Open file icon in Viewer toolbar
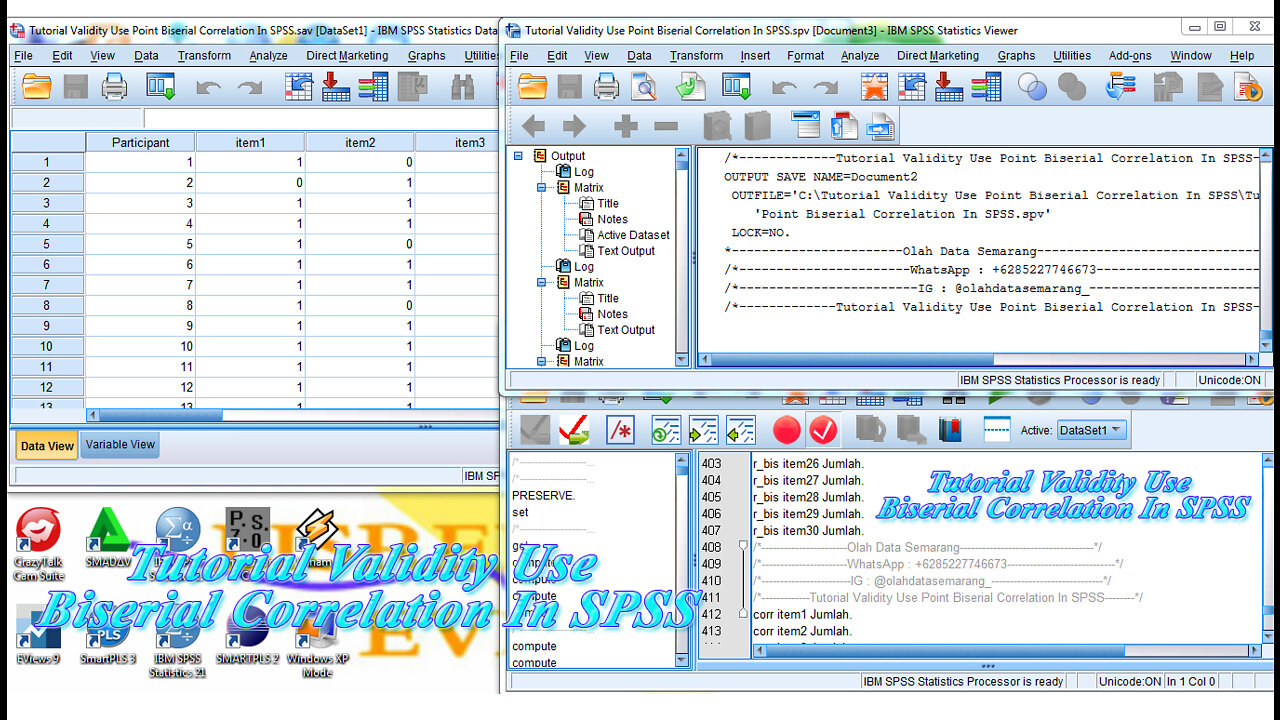The height and width of the screenshot is (720, 1280). [x=532, y=88]
